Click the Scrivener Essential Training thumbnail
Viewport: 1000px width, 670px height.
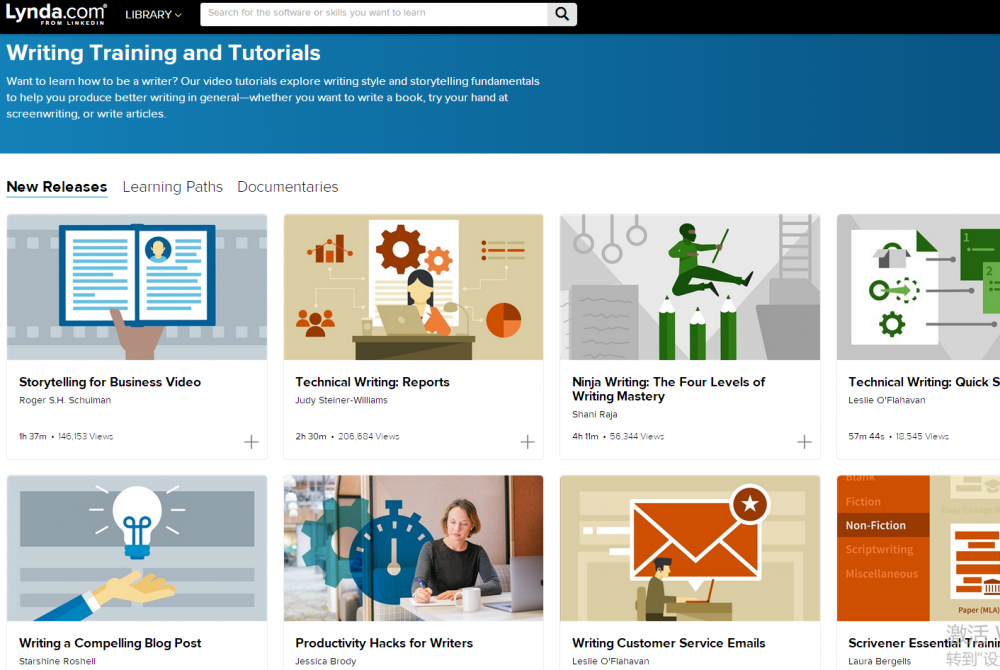pos(918,548)
